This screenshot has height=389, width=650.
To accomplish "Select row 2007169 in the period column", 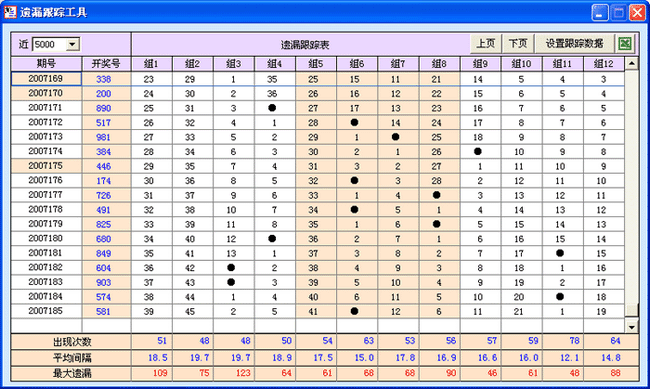I will [x=46, y=79].
